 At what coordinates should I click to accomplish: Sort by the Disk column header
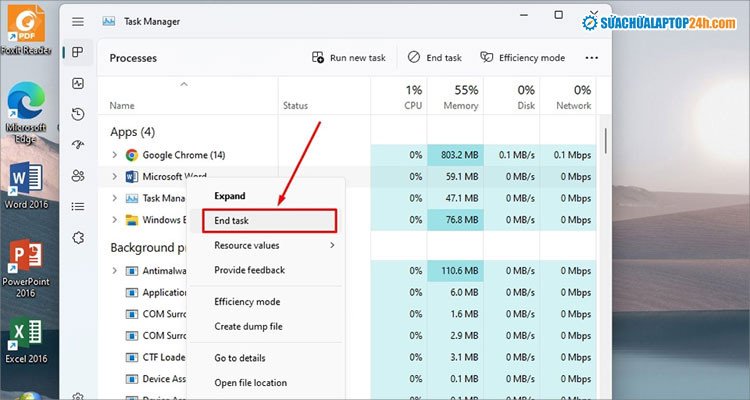pos(512,96)
